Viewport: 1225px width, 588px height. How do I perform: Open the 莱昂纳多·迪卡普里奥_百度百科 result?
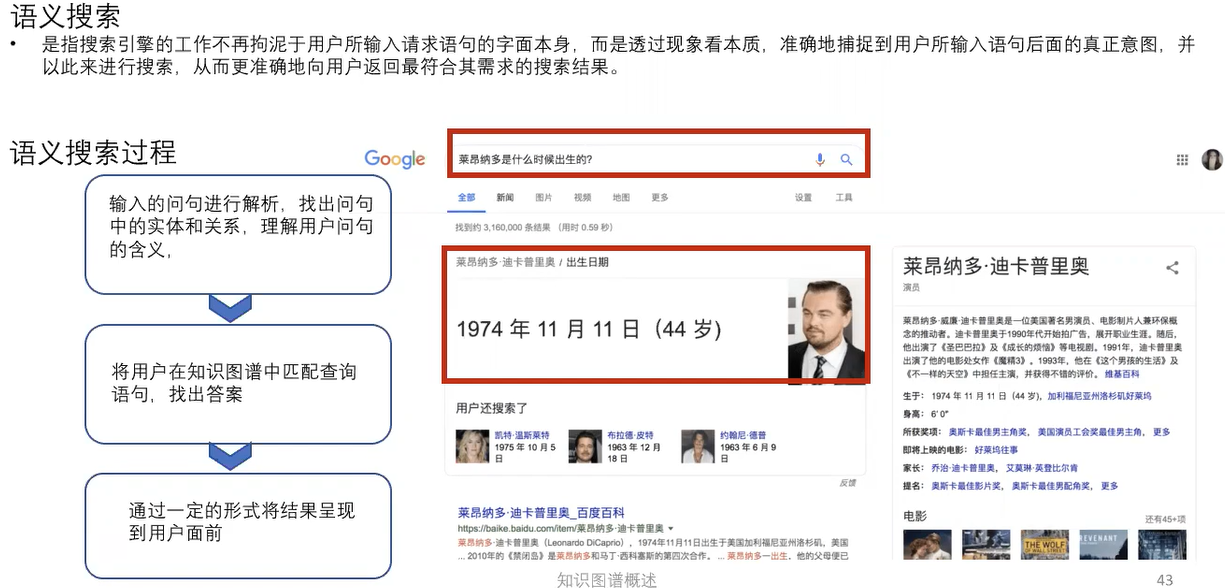click(x=541, y=511)
